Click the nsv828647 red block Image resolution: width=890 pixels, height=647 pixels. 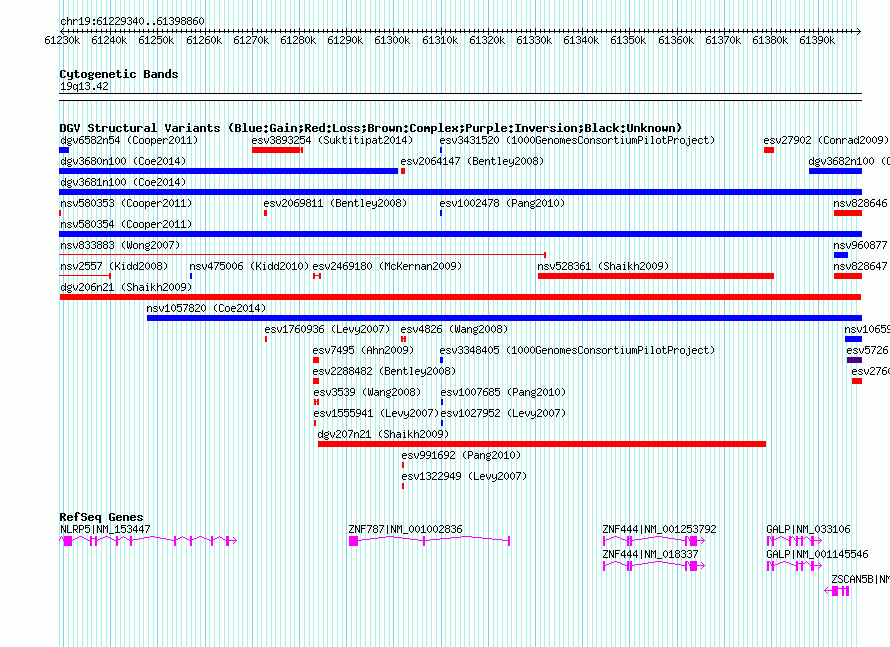pos(847,276)
